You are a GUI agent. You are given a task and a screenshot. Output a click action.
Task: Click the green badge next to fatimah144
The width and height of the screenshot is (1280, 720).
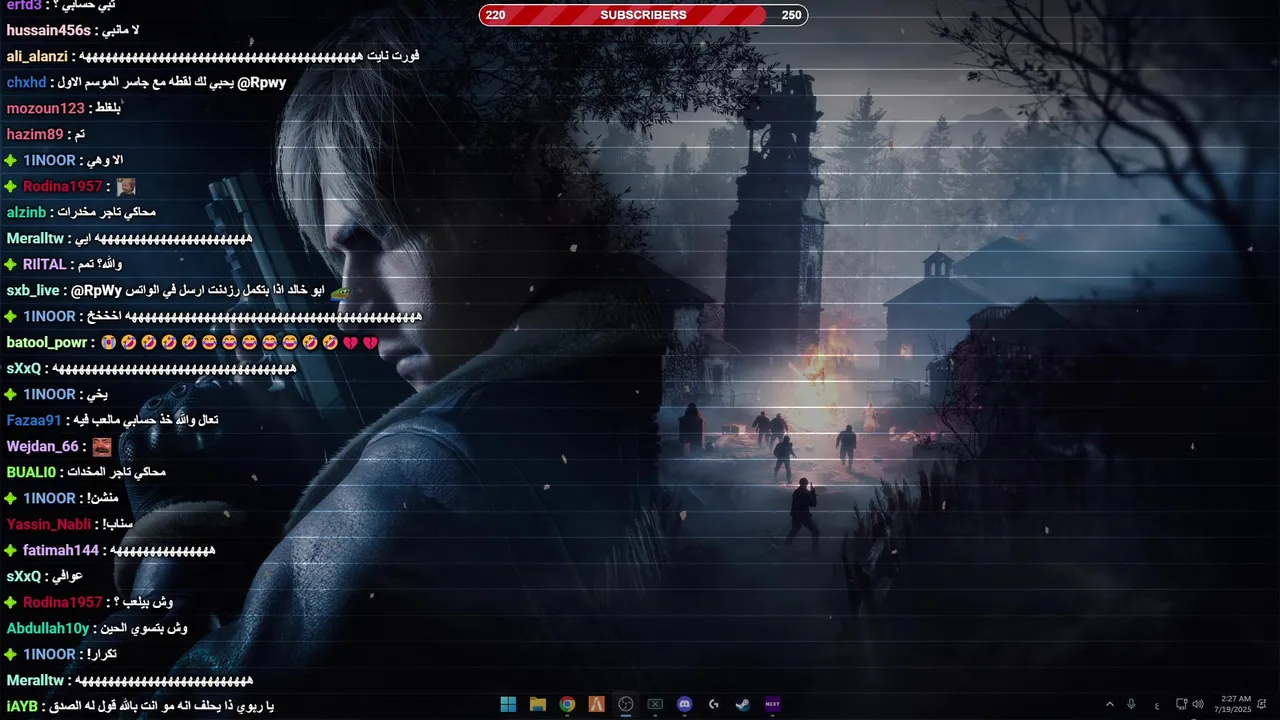pos(11,551)
